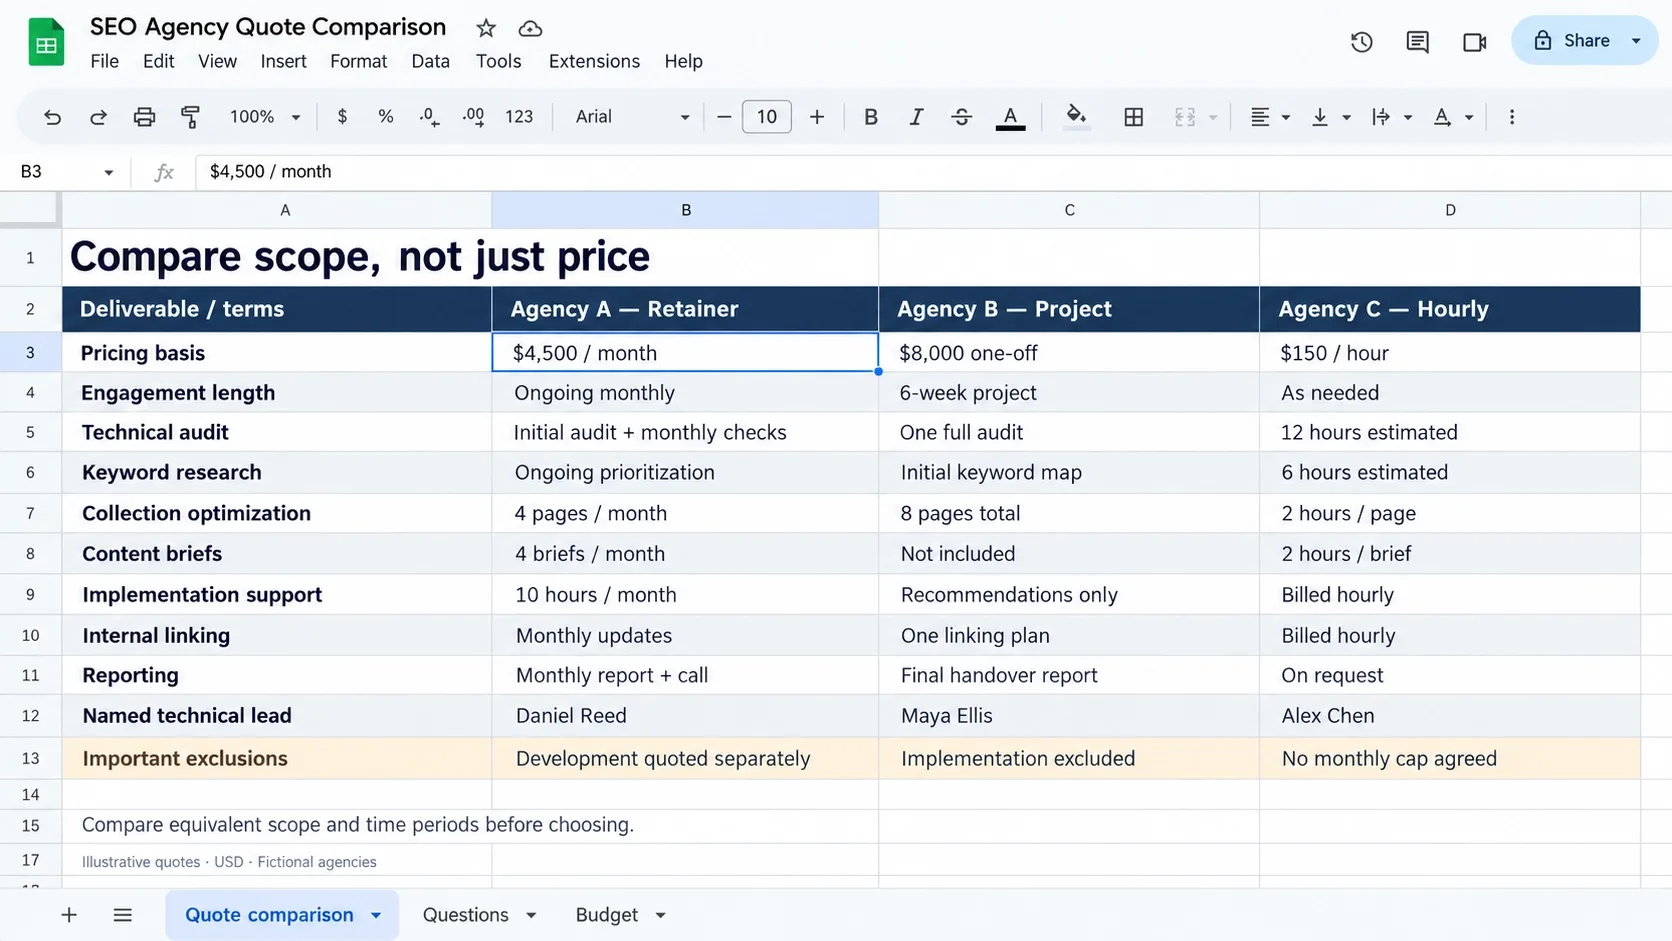Open the Data menu
Image resolution: width=1672 pixels, height=941 pixels.
(x=430, y=61)
